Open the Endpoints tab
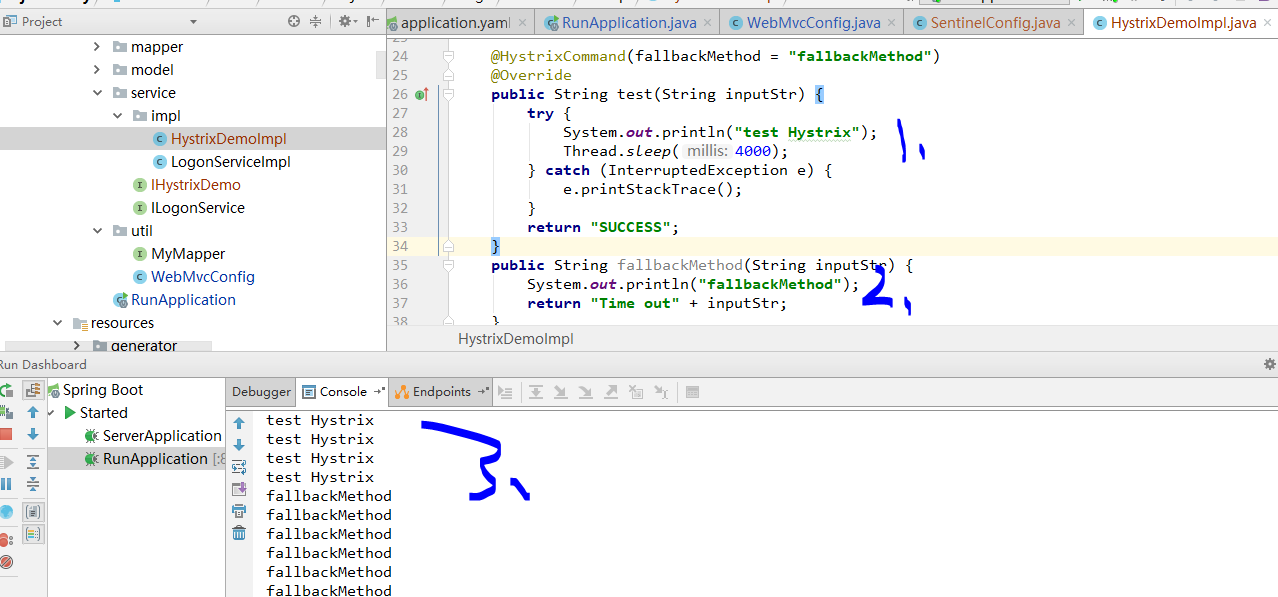Viewport: 1278px width, 597px height. tap(440, 392)
